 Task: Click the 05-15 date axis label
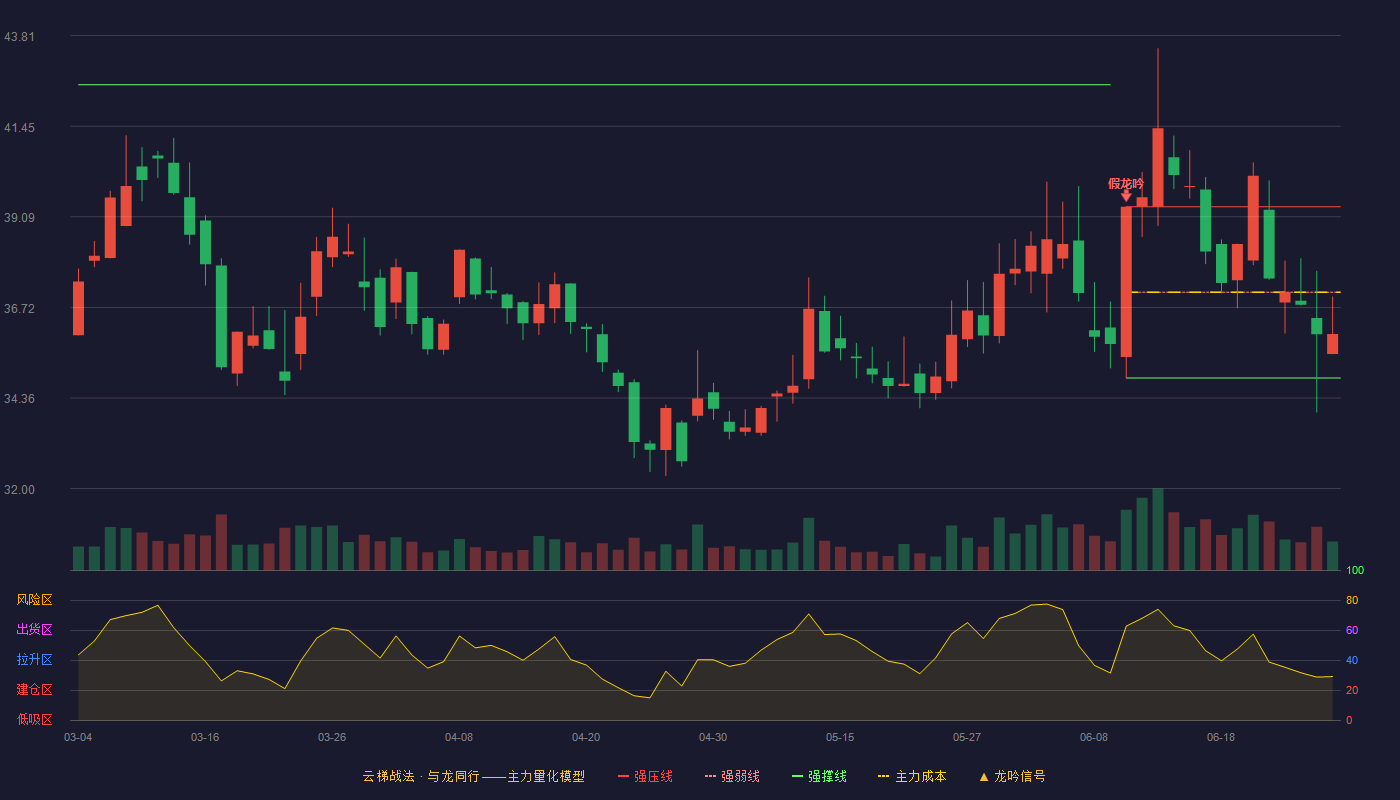(x=840, y=737)
